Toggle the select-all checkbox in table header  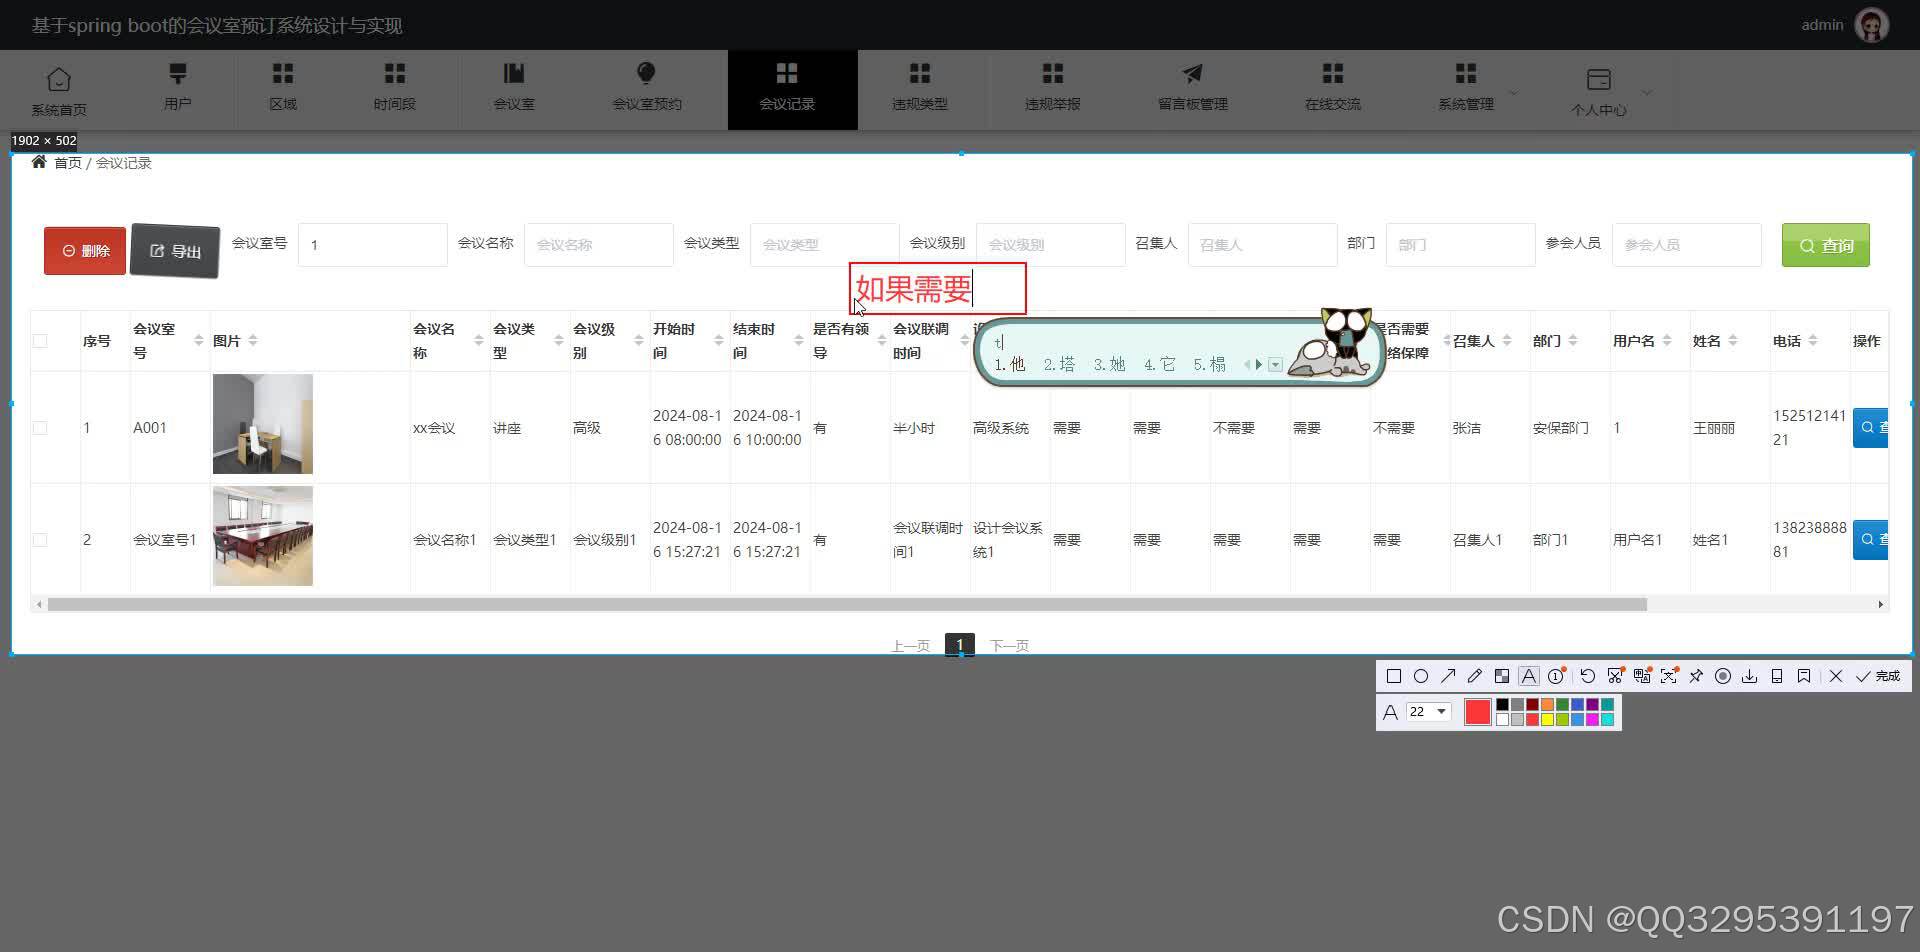pos(40,340)
